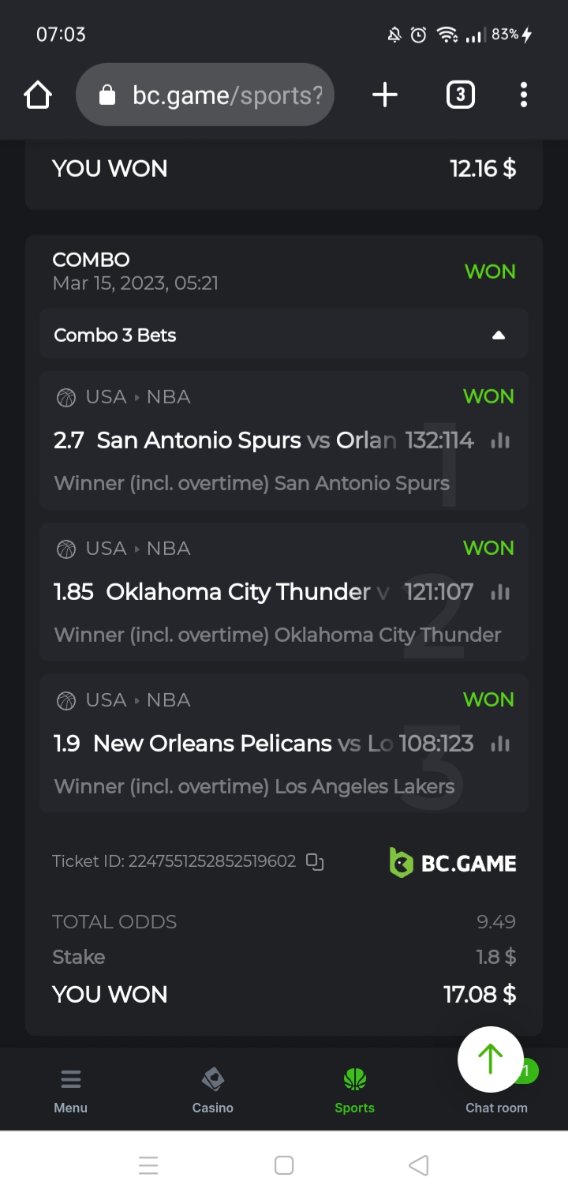Switch to the Casino tab

point(213,1090)
